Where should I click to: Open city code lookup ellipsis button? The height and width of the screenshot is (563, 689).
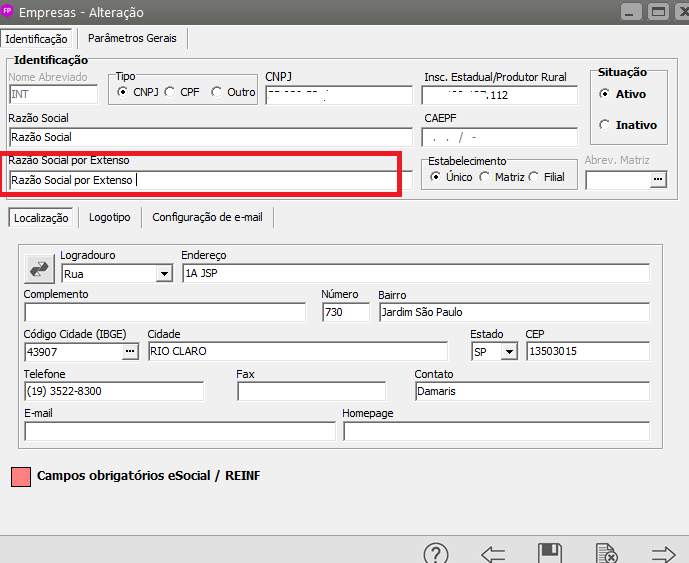pyautogui.click(x=130, y=351)
